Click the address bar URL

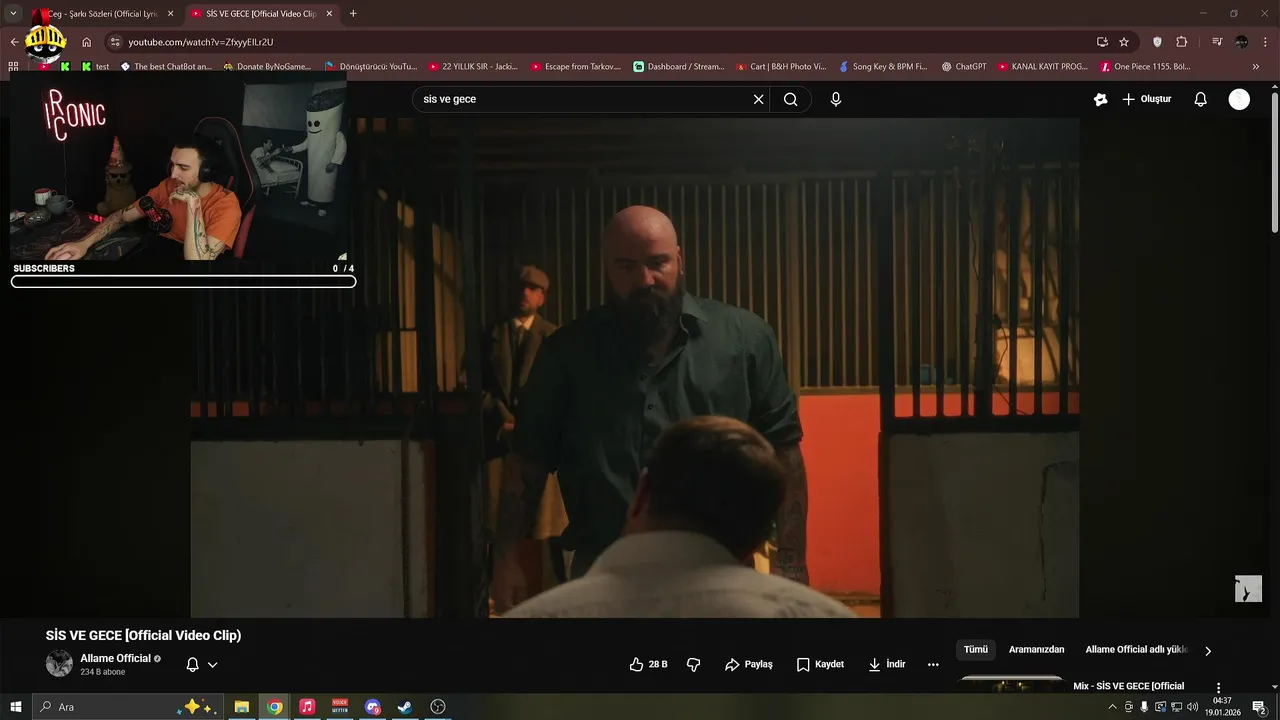(x=200, y=42)
